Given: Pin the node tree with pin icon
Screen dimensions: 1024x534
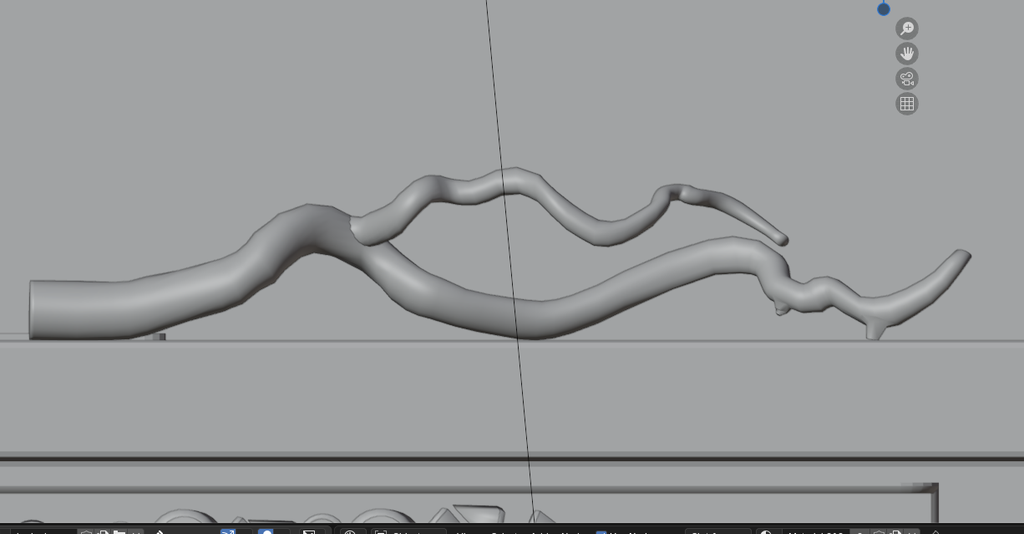Looking at the screenshot, I should (x=937, y=531).
